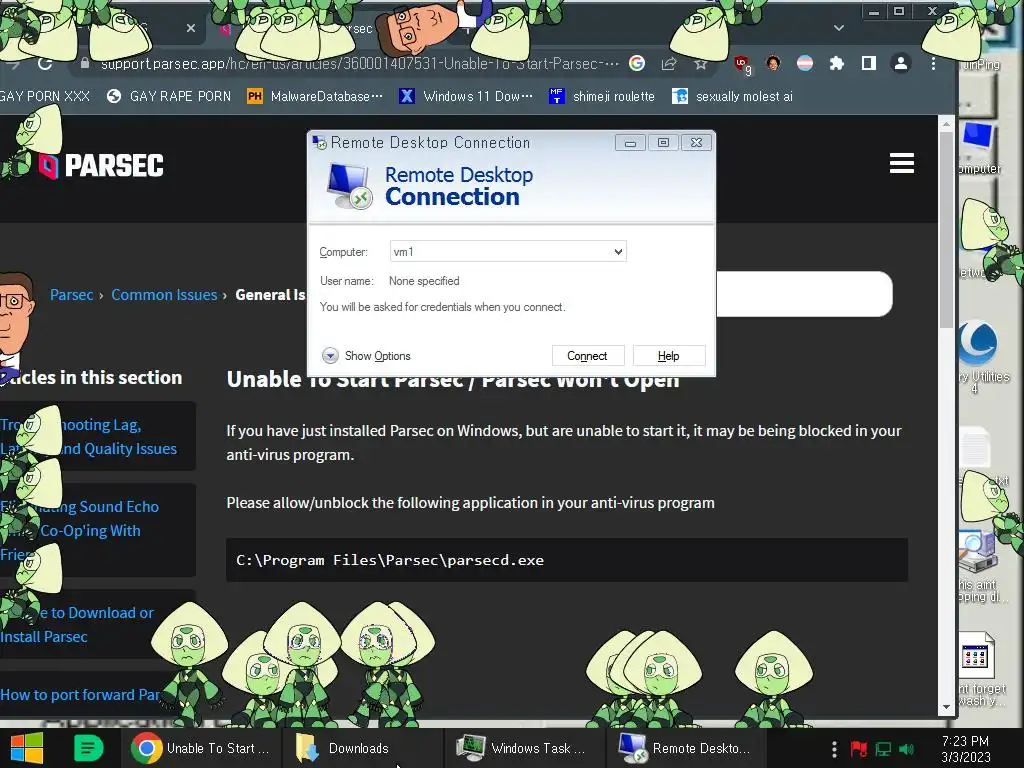The width and height of the screenshot is (1024, 768).
Task: Open the Google icon in the address bar
Action: [x=637, y=63]
